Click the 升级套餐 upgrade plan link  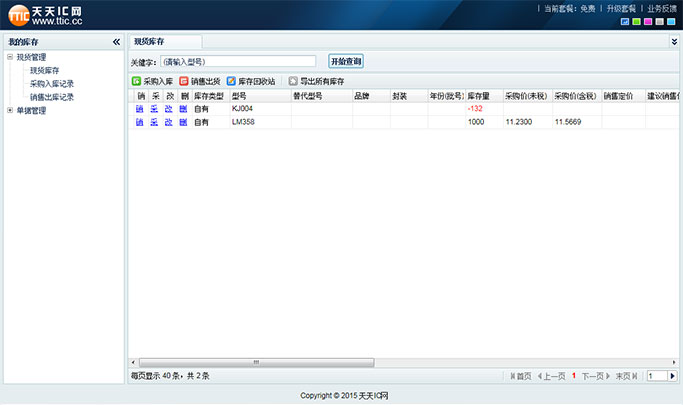tap(621, 8)
